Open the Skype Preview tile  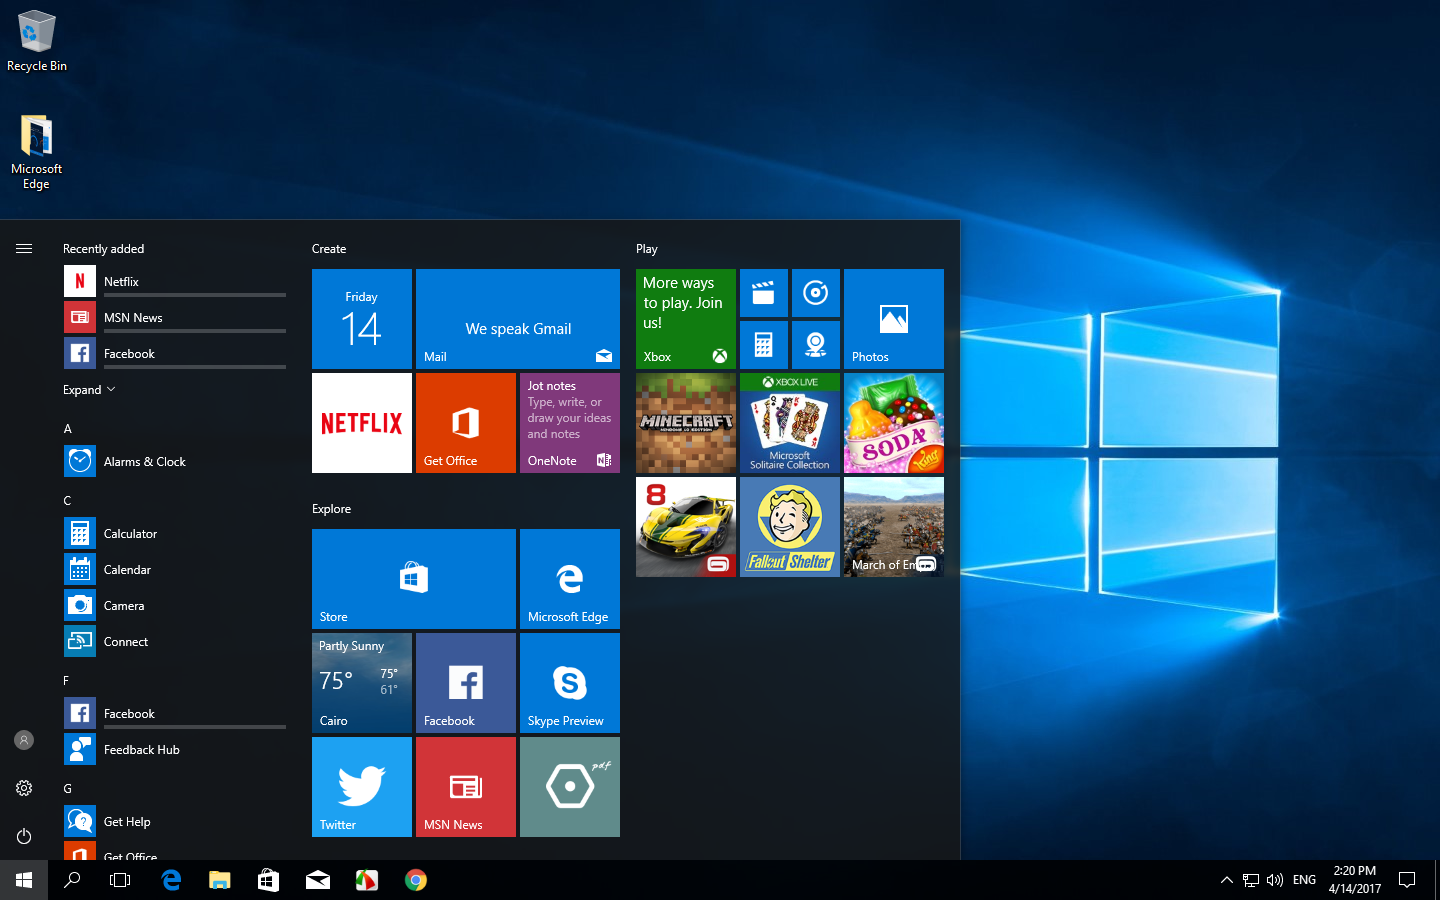[x=570, y=683]
